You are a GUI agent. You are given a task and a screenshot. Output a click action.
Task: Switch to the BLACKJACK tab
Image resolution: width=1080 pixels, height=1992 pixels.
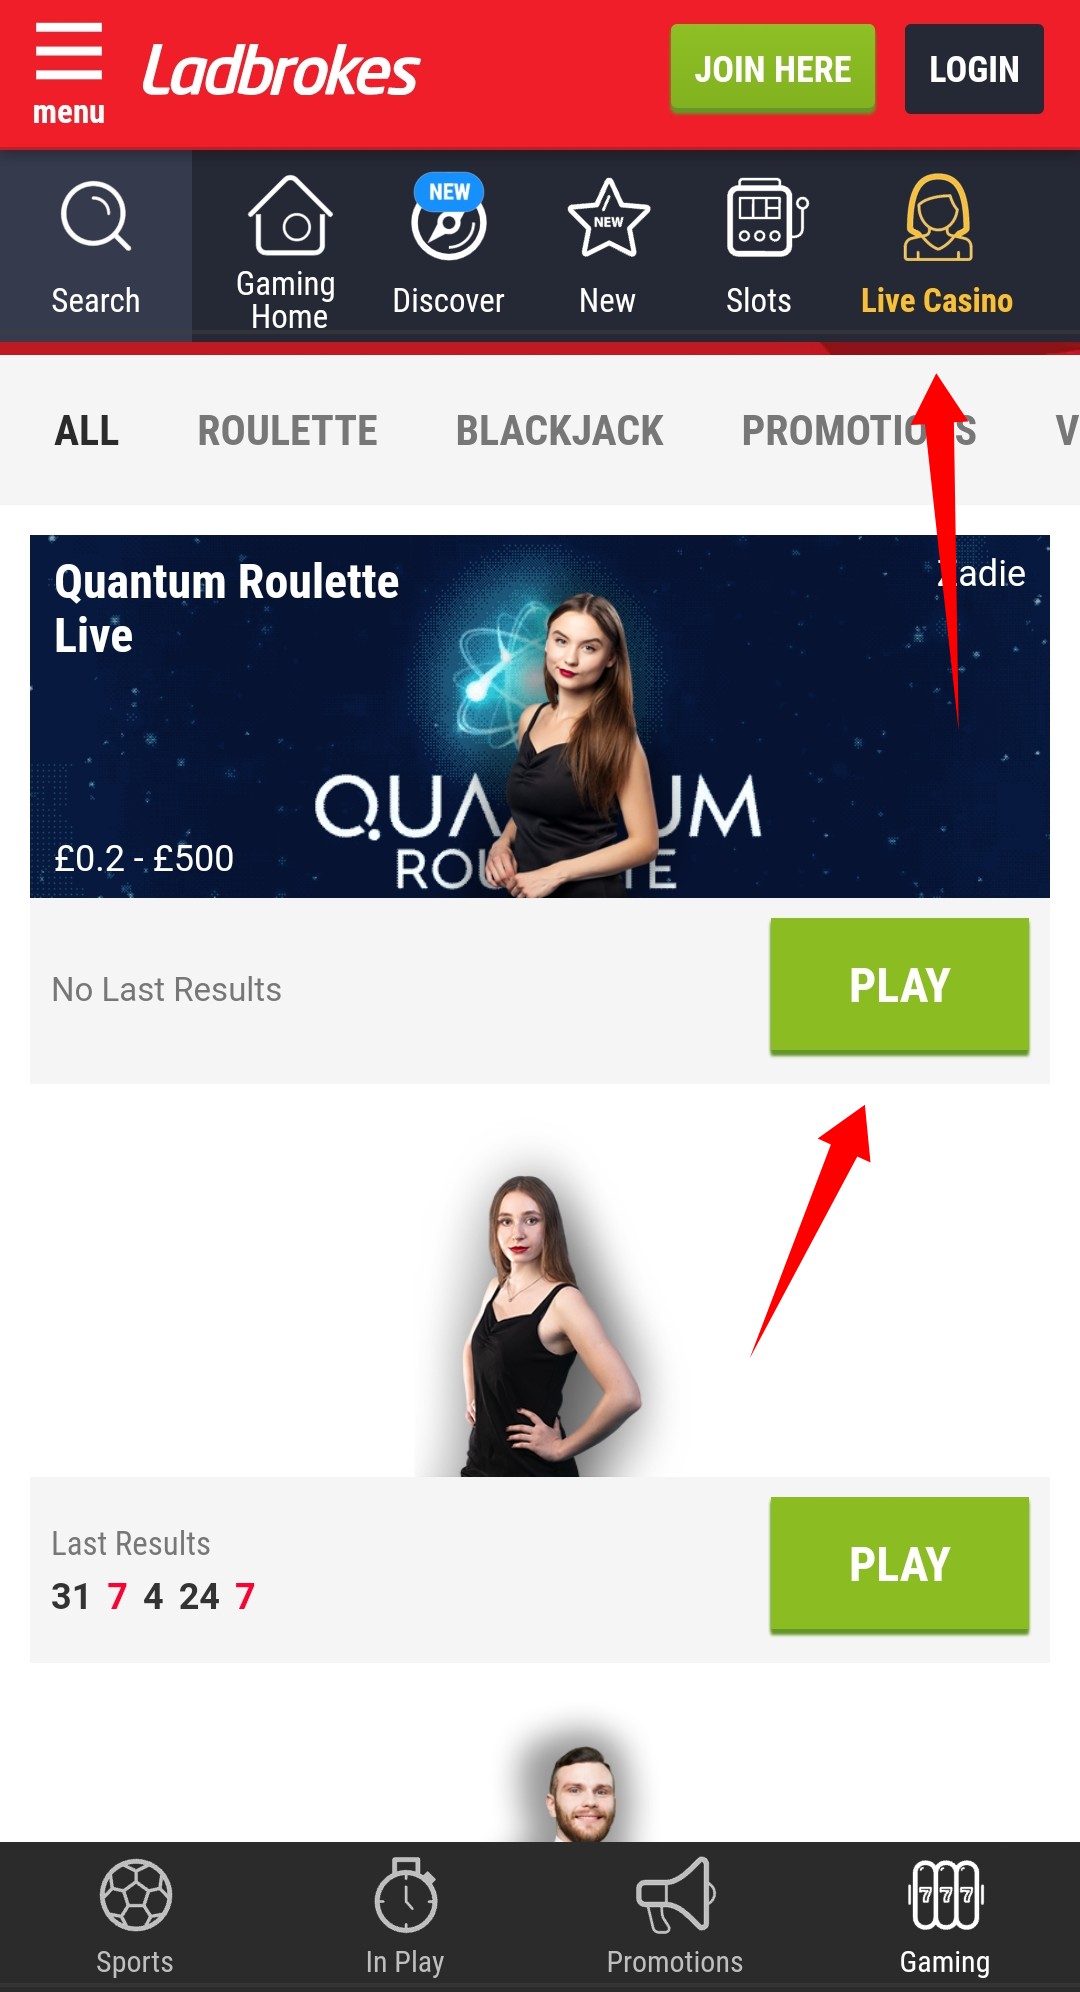point(560,431)
